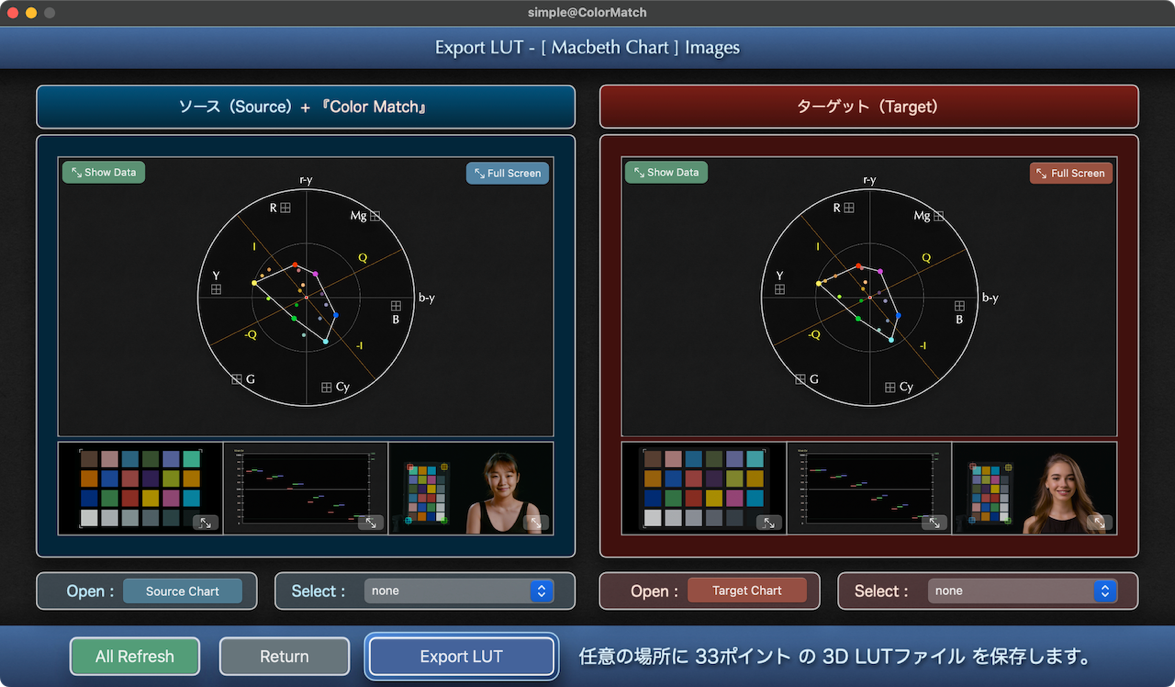Click the red window close button
This screenshot has height=687, width=1175.
coord(13,13)
